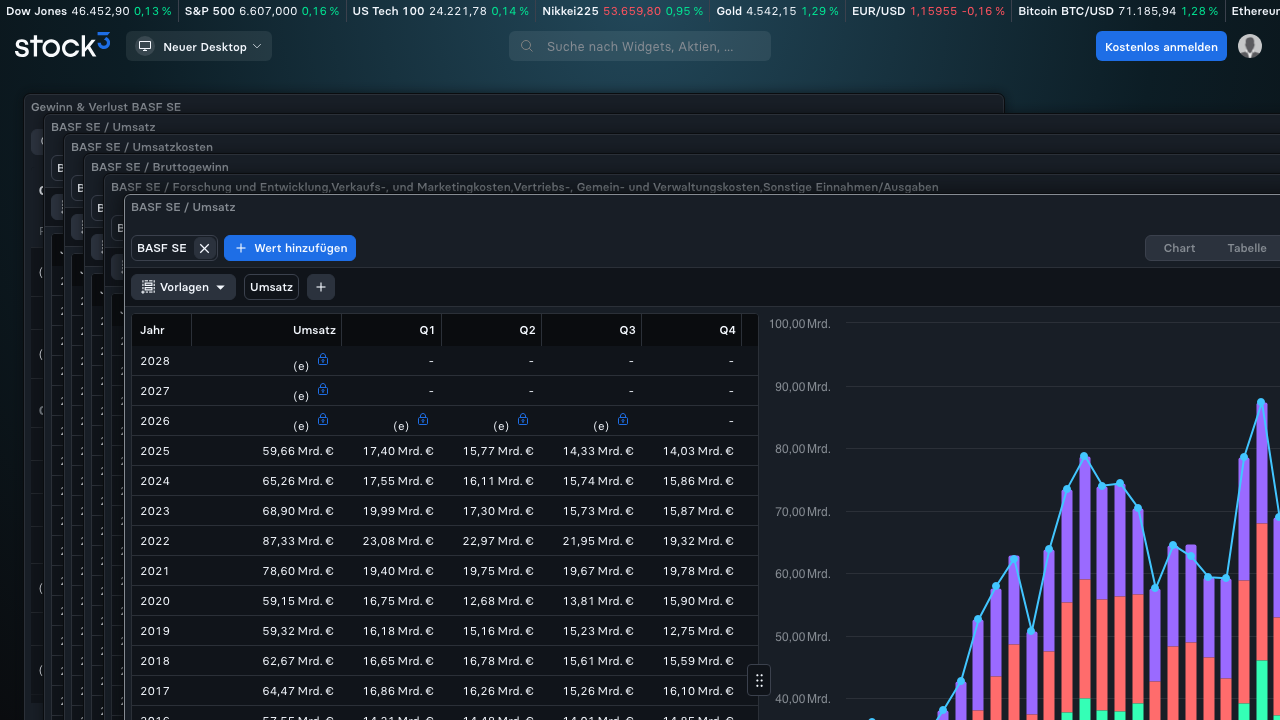Click the 100,00 Mrd. chart axis label

[x=800, y=324]
